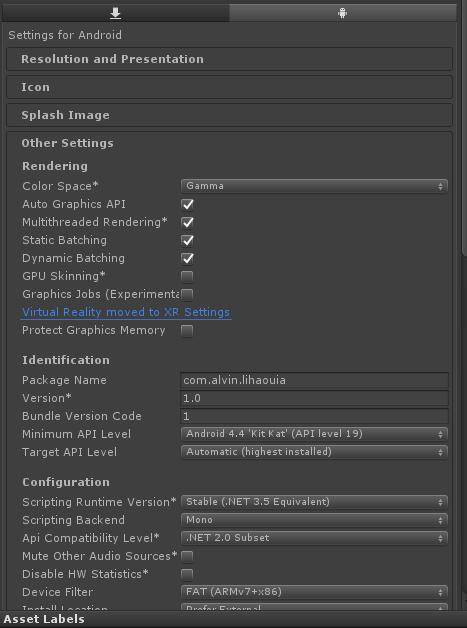Viewport: 467px width, 628px height.
Task: Expand the Splash Image section
Action: (x=230, y=115)
